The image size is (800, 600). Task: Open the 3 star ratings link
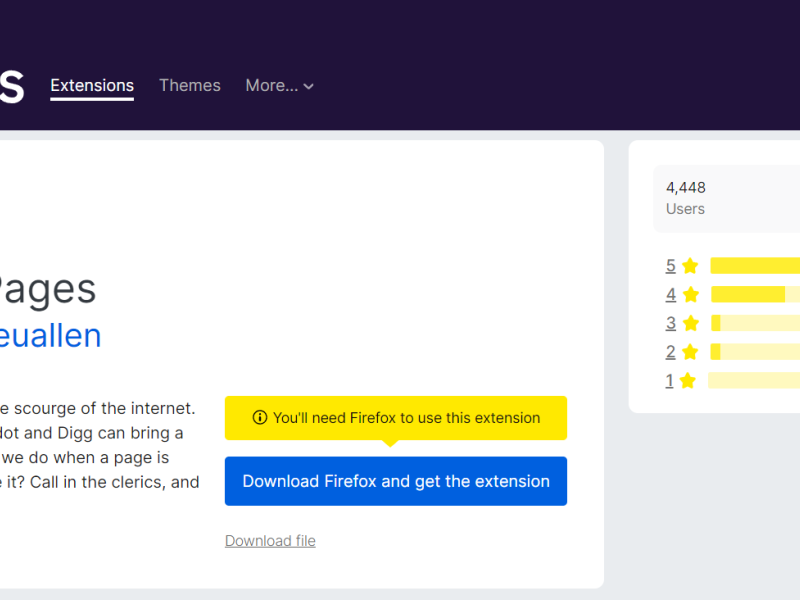(x=670, y=323)
